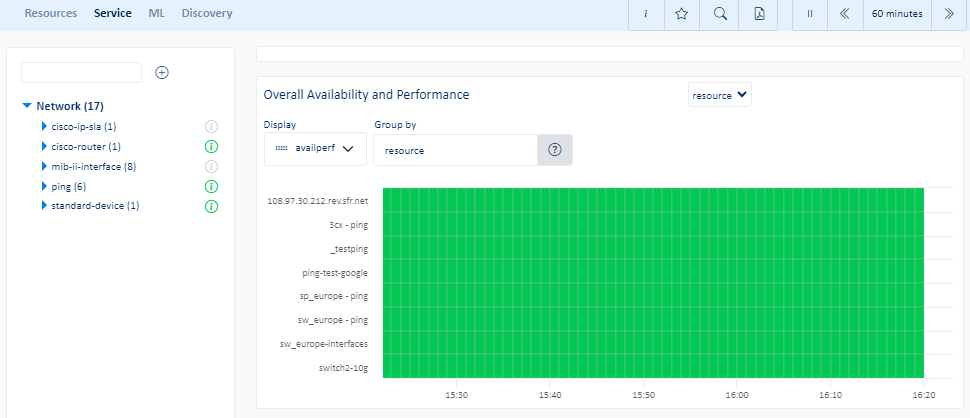Expand ping (6) node
Viewport: 970px width, 418px height.
click(x=44, y=186)
